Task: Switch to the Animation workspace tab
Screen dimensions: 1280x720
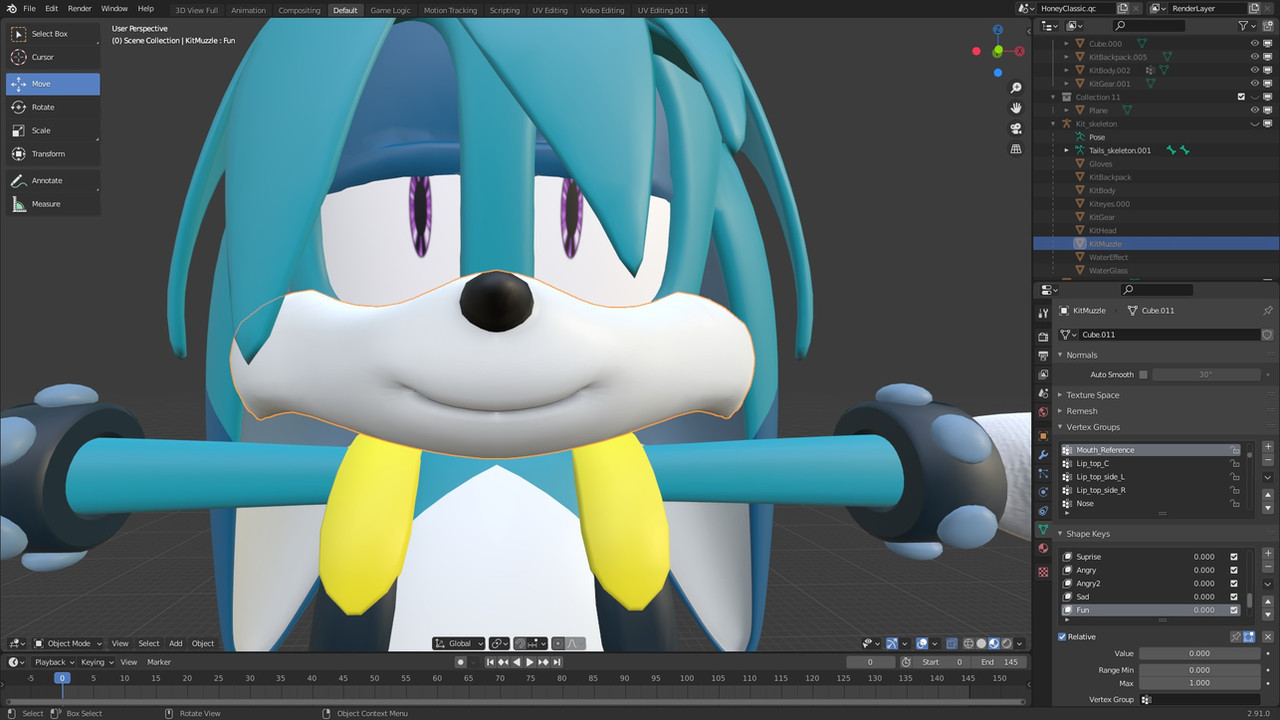Action: coord(248,10)
